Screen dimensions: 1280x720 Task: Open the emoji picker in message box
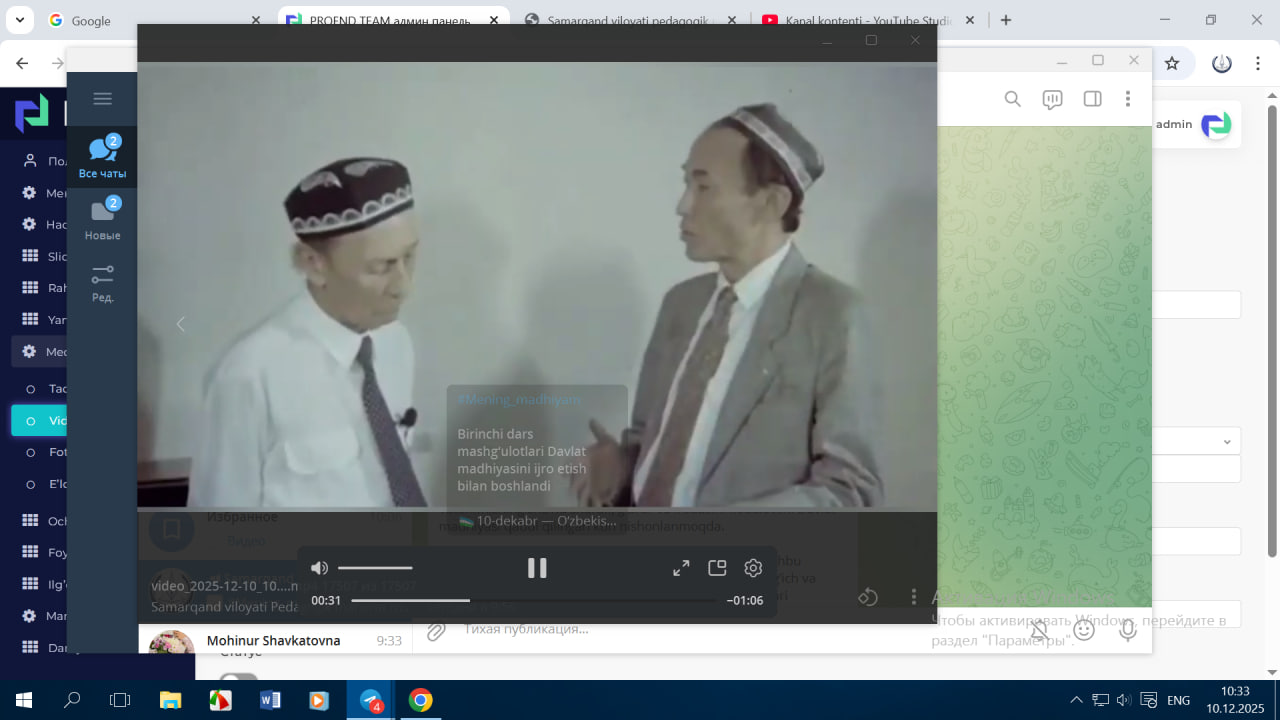1084,630
